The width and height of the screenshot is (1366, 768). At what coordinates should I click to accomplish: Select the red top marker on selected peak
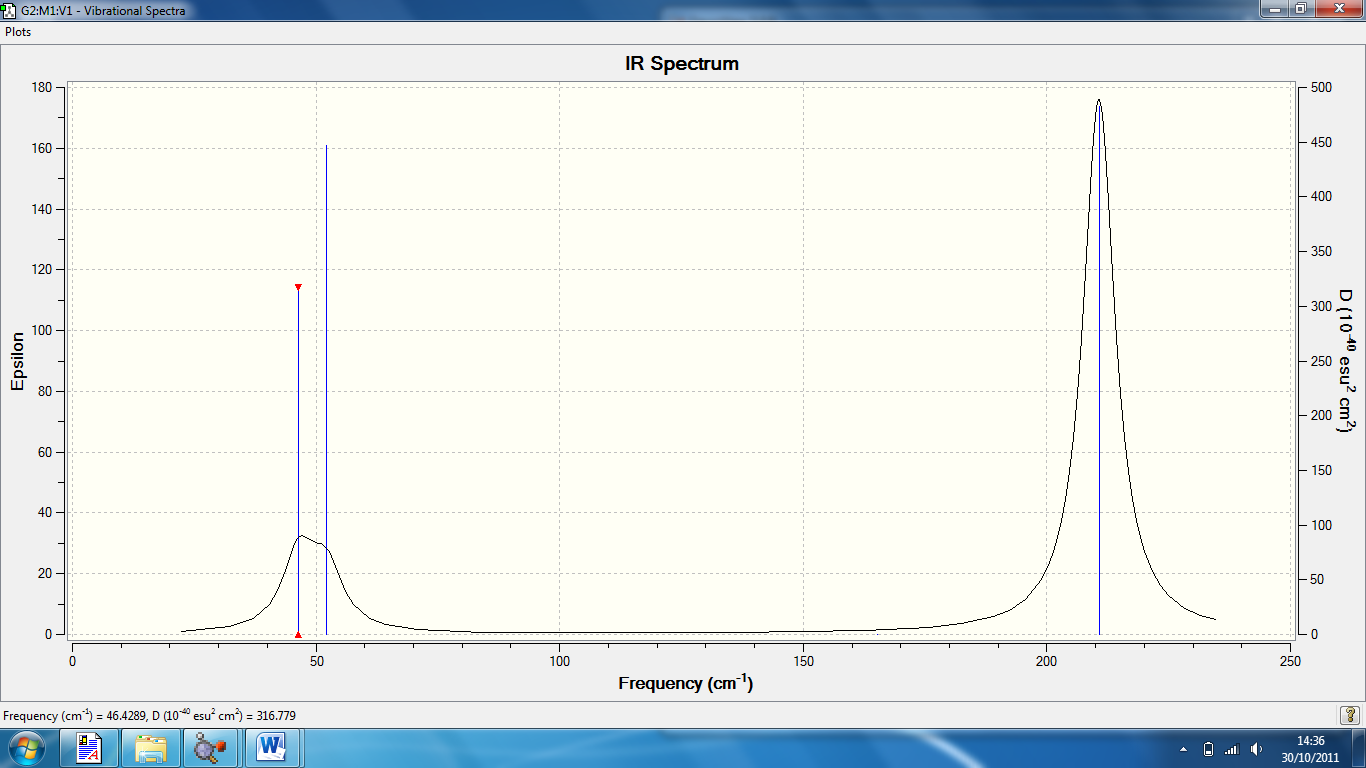pyautogui.click(x=298, y=287)
